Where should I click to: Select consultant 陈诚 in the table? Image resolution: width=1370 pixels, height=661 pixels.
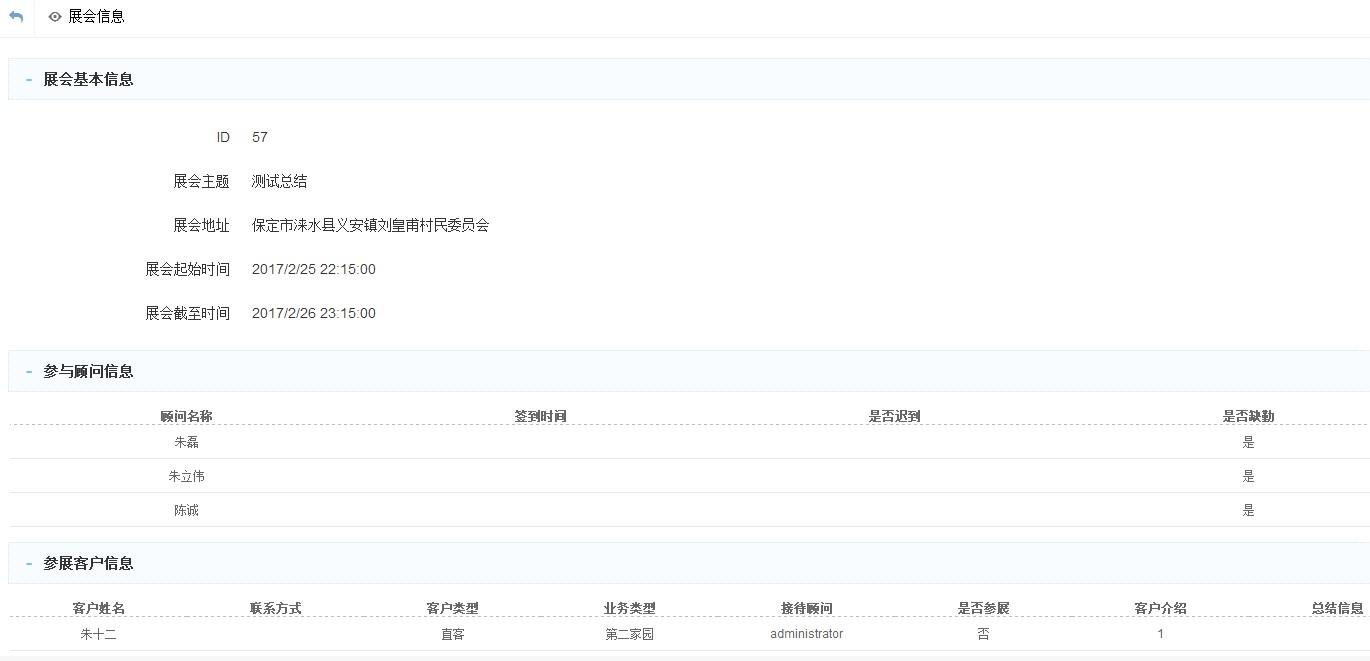(186, 510)
